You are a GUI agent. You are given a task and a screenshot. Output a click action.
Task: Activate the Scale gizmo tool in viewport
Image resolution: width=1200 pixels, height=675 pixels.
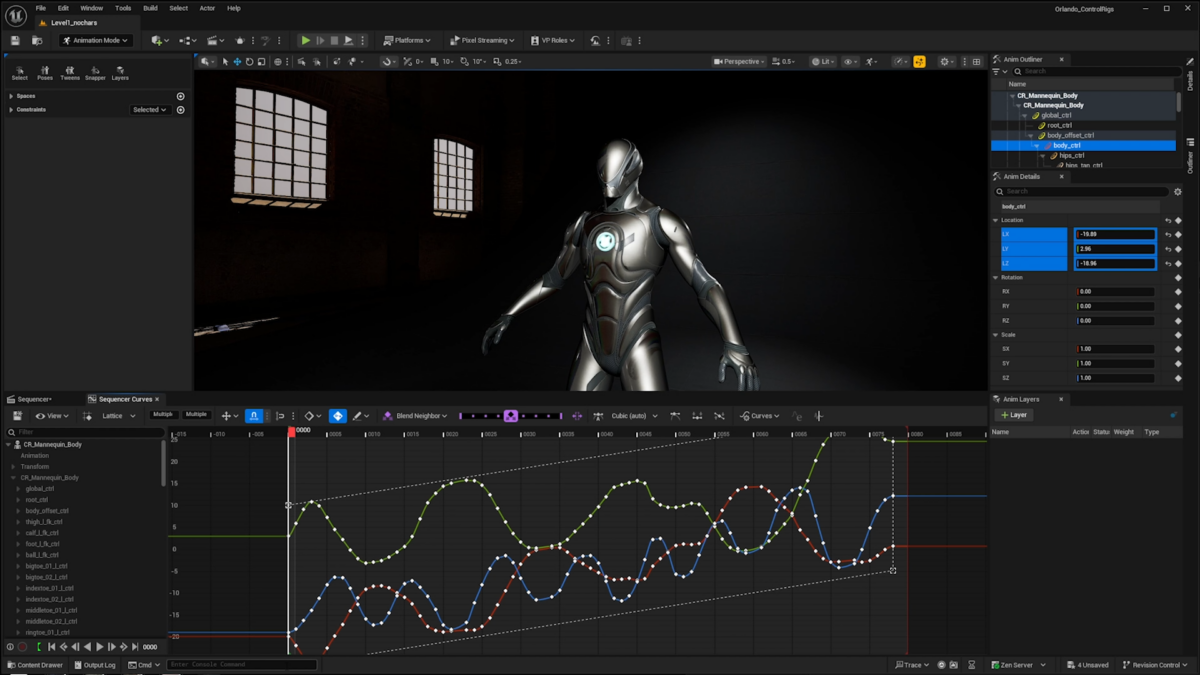(261, 62)
